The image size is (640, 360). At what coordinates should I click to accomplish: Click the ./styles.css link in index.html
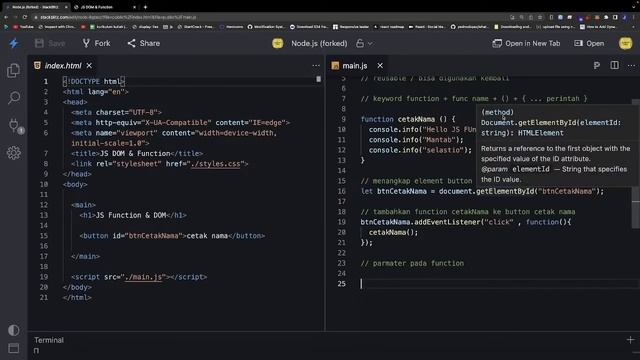[216, 164]
